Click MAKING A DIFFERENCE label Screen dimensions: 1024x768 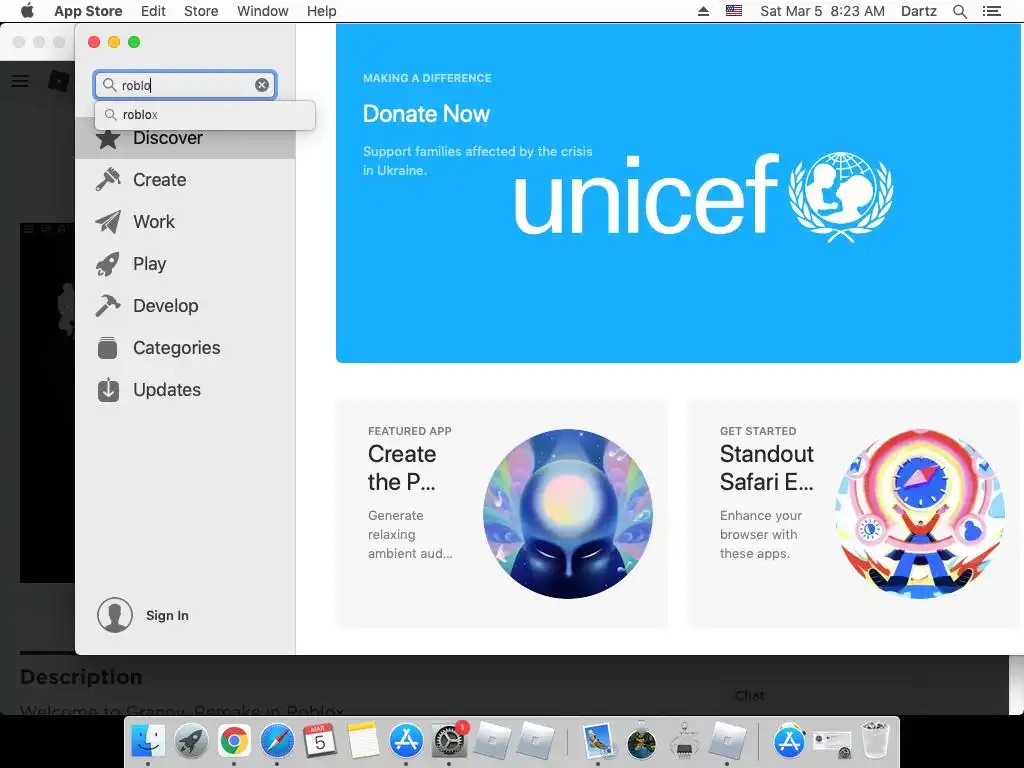[x=427, y=78]
